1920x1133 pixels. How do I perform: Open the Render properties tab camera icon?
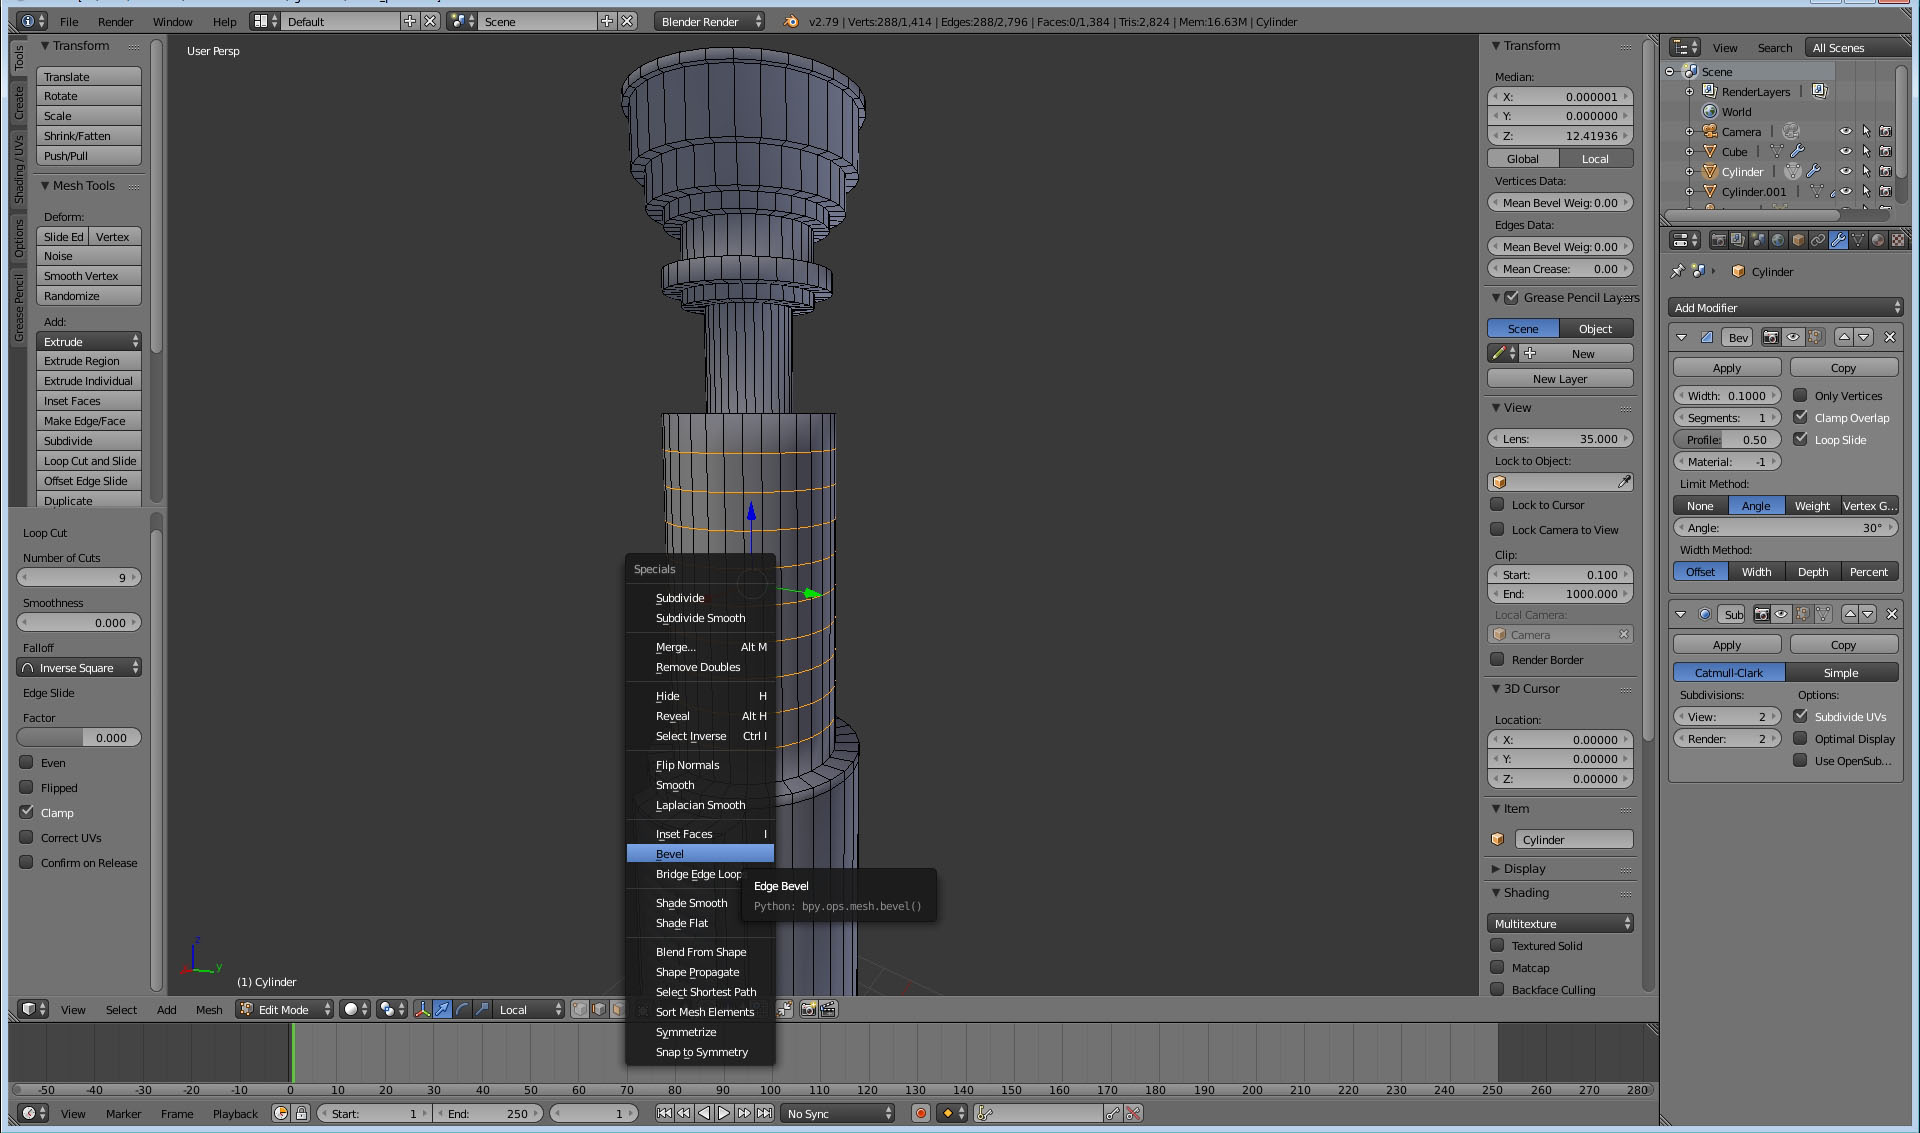coord(1718,240)
